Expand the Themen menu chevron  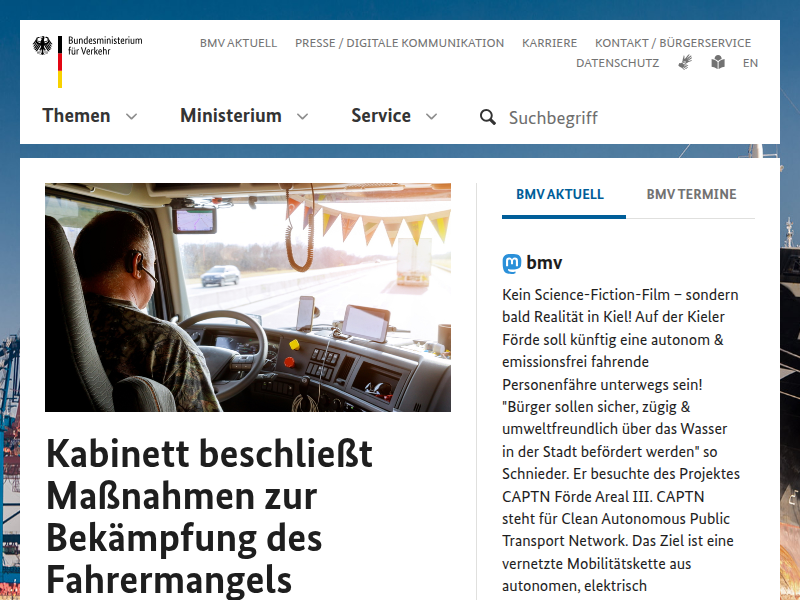tap(132, 116)
